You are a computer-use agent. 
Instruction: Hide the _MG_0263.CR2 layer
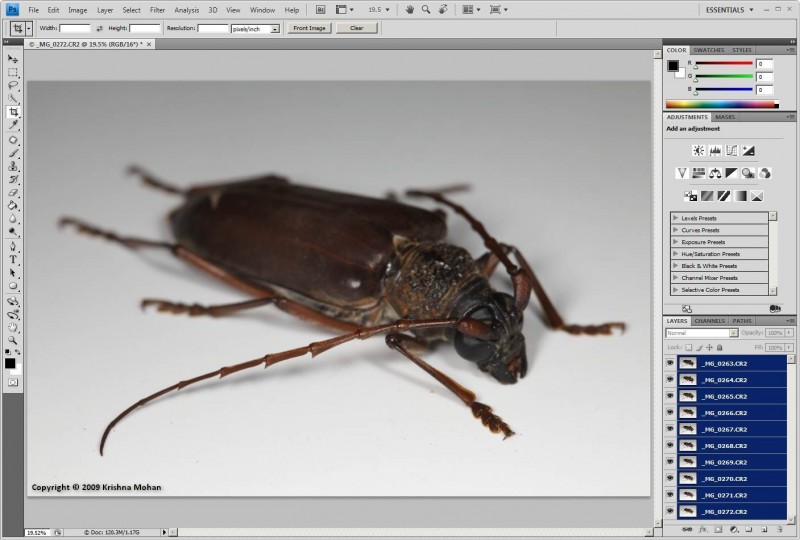[670, 363]
